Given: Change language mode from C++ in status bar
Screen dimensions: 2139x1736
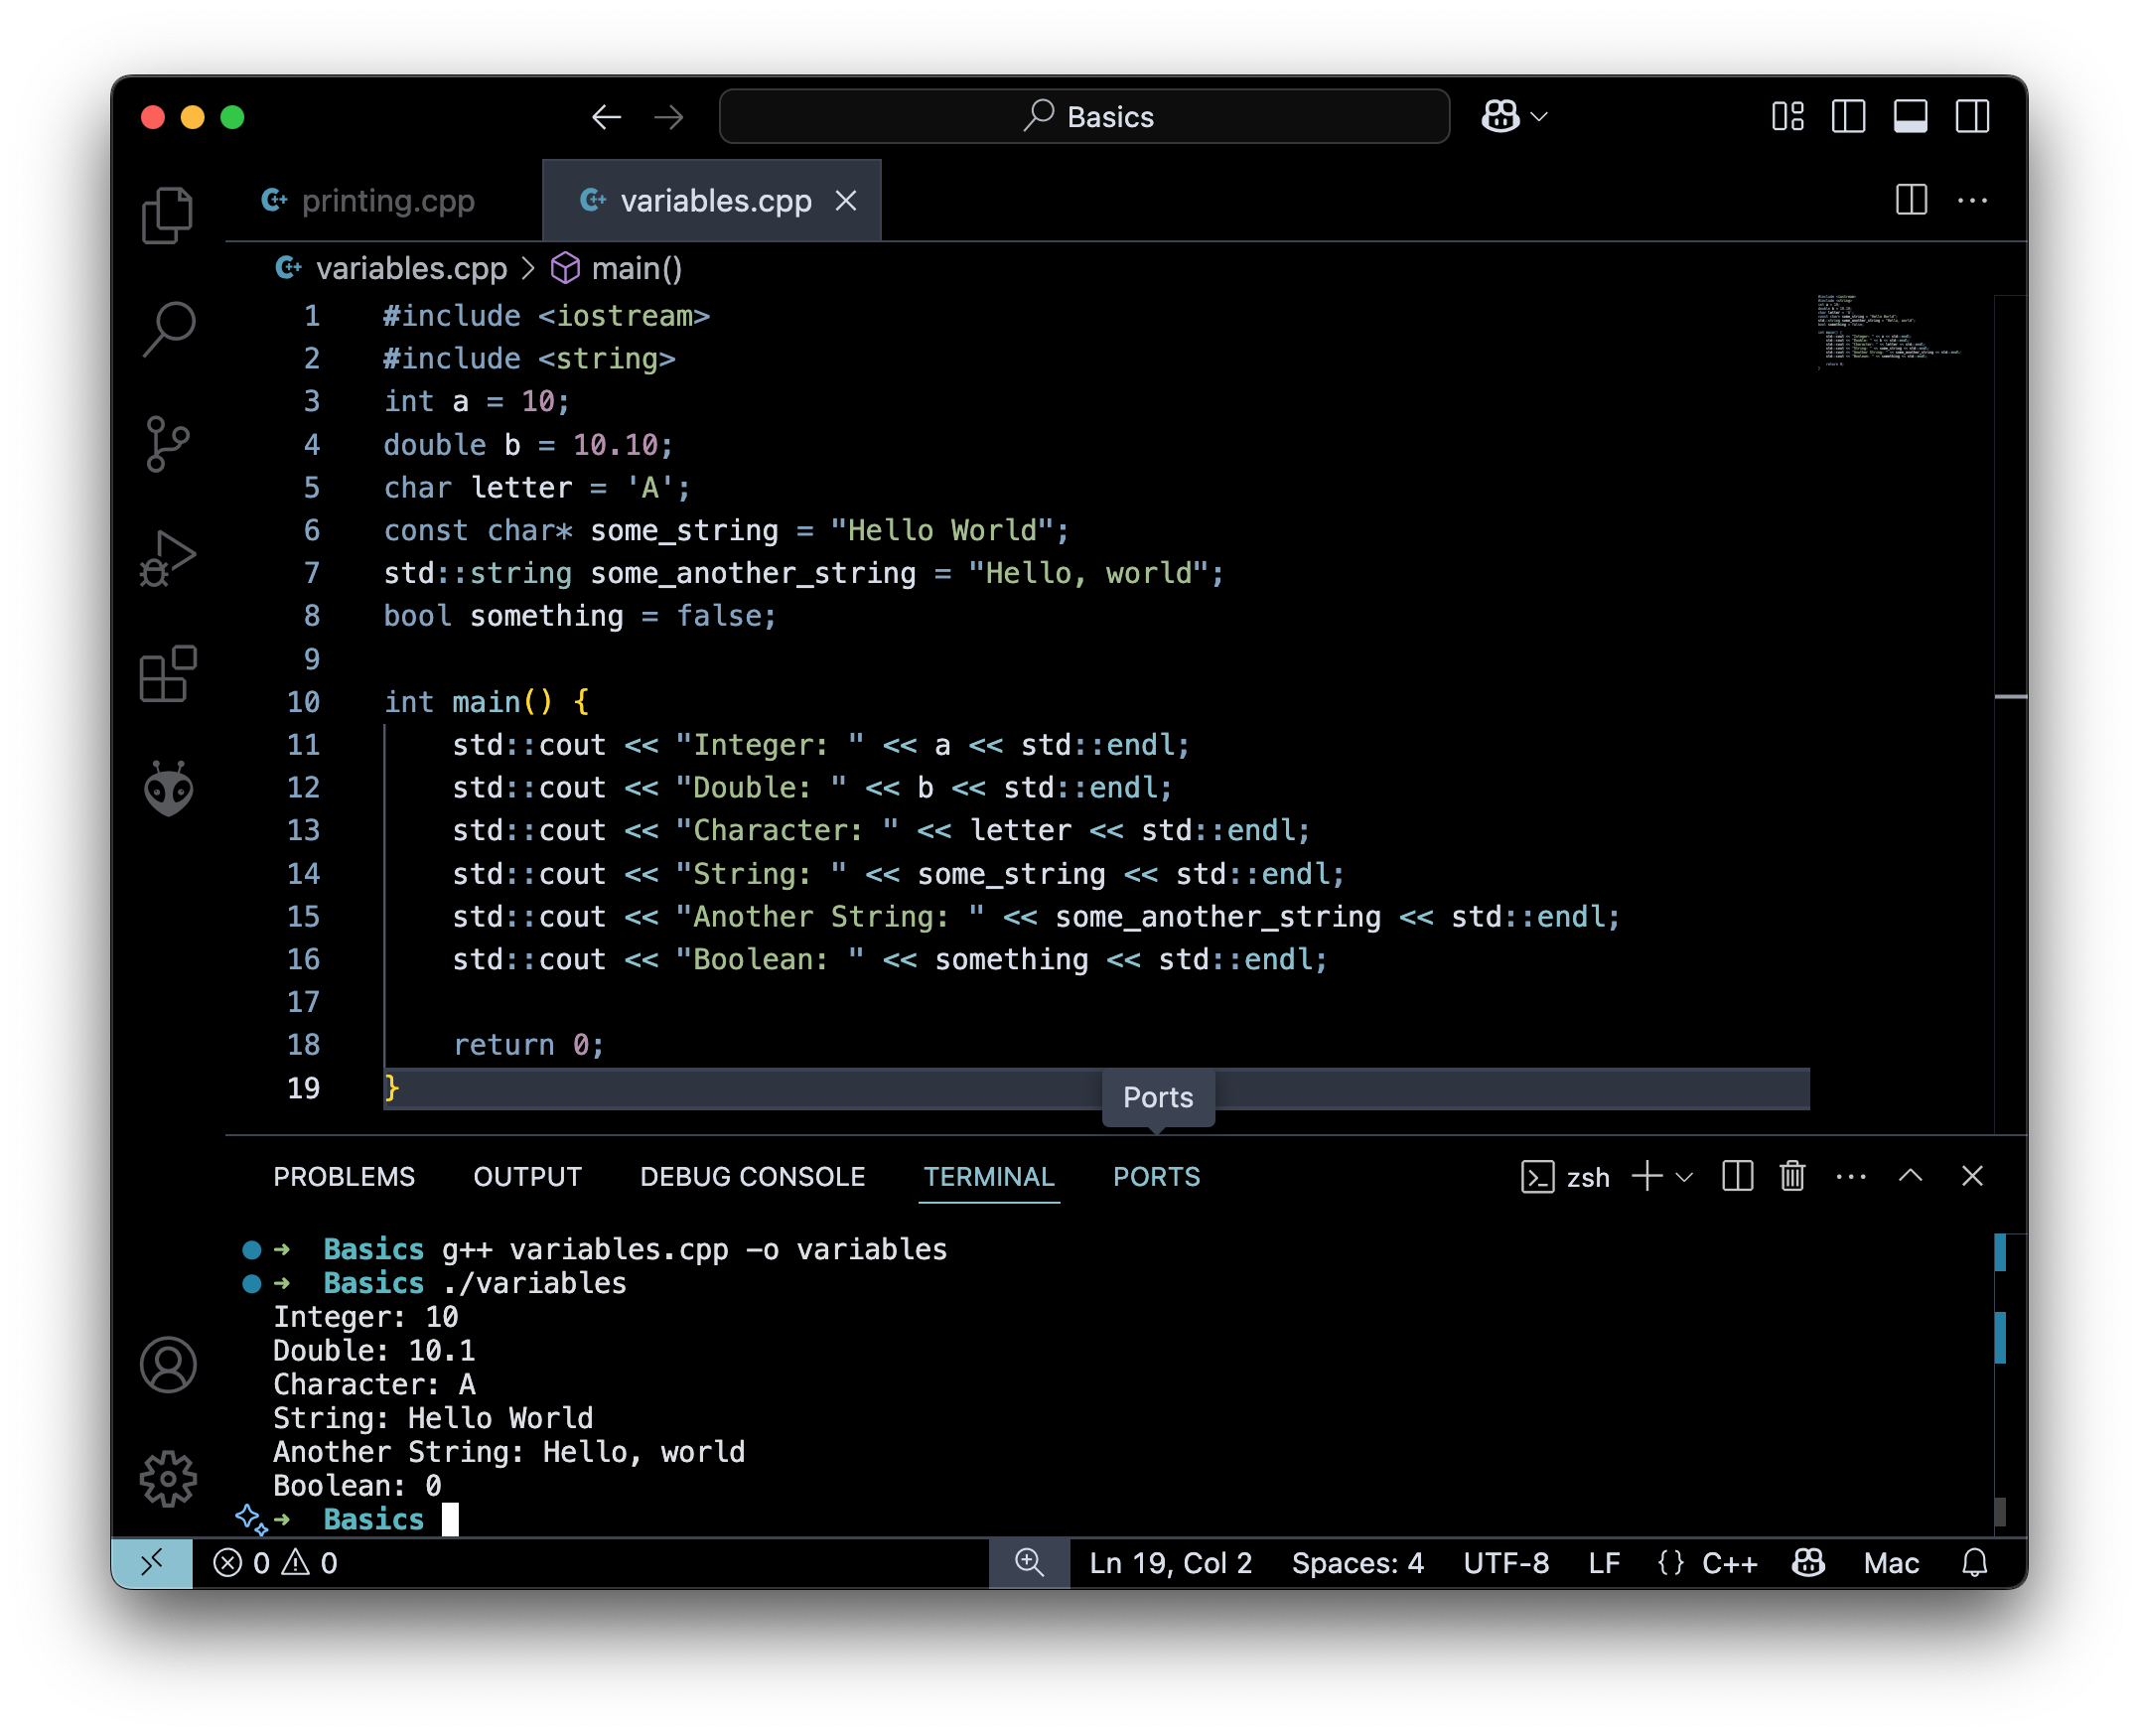Looking at the screenshot, I should [x=1731, y=1563].
